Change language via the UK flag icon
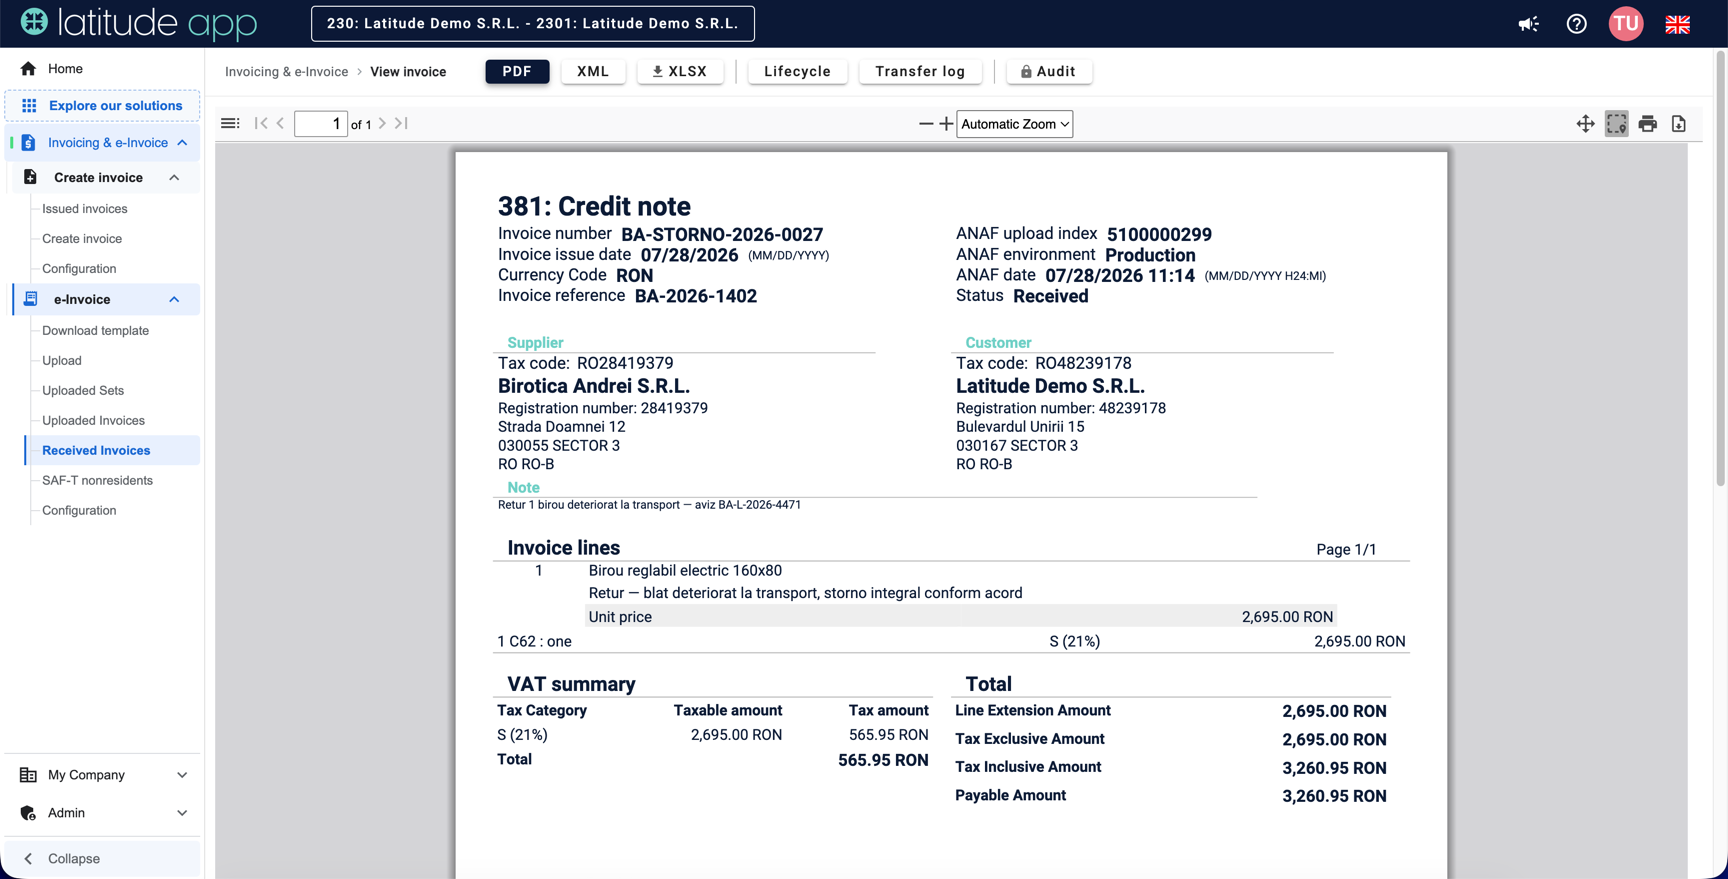 click(1677, 24)
